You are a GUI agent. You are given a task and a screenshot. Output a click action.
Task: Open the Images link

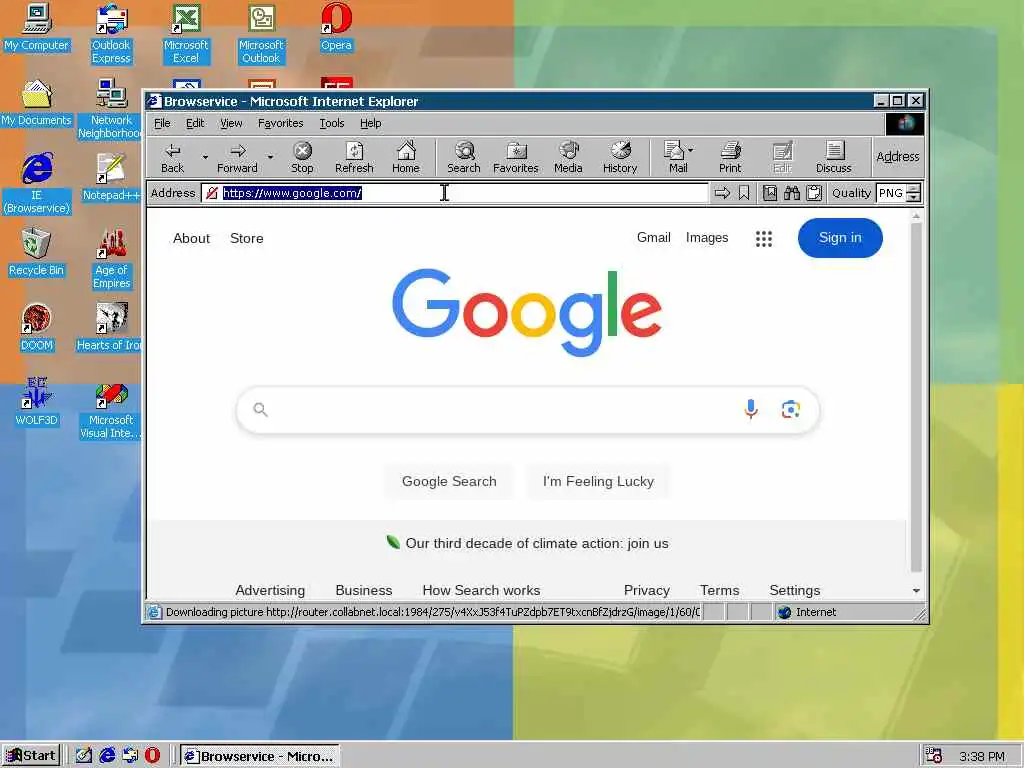pyautogui.click(x=707, y=238)
